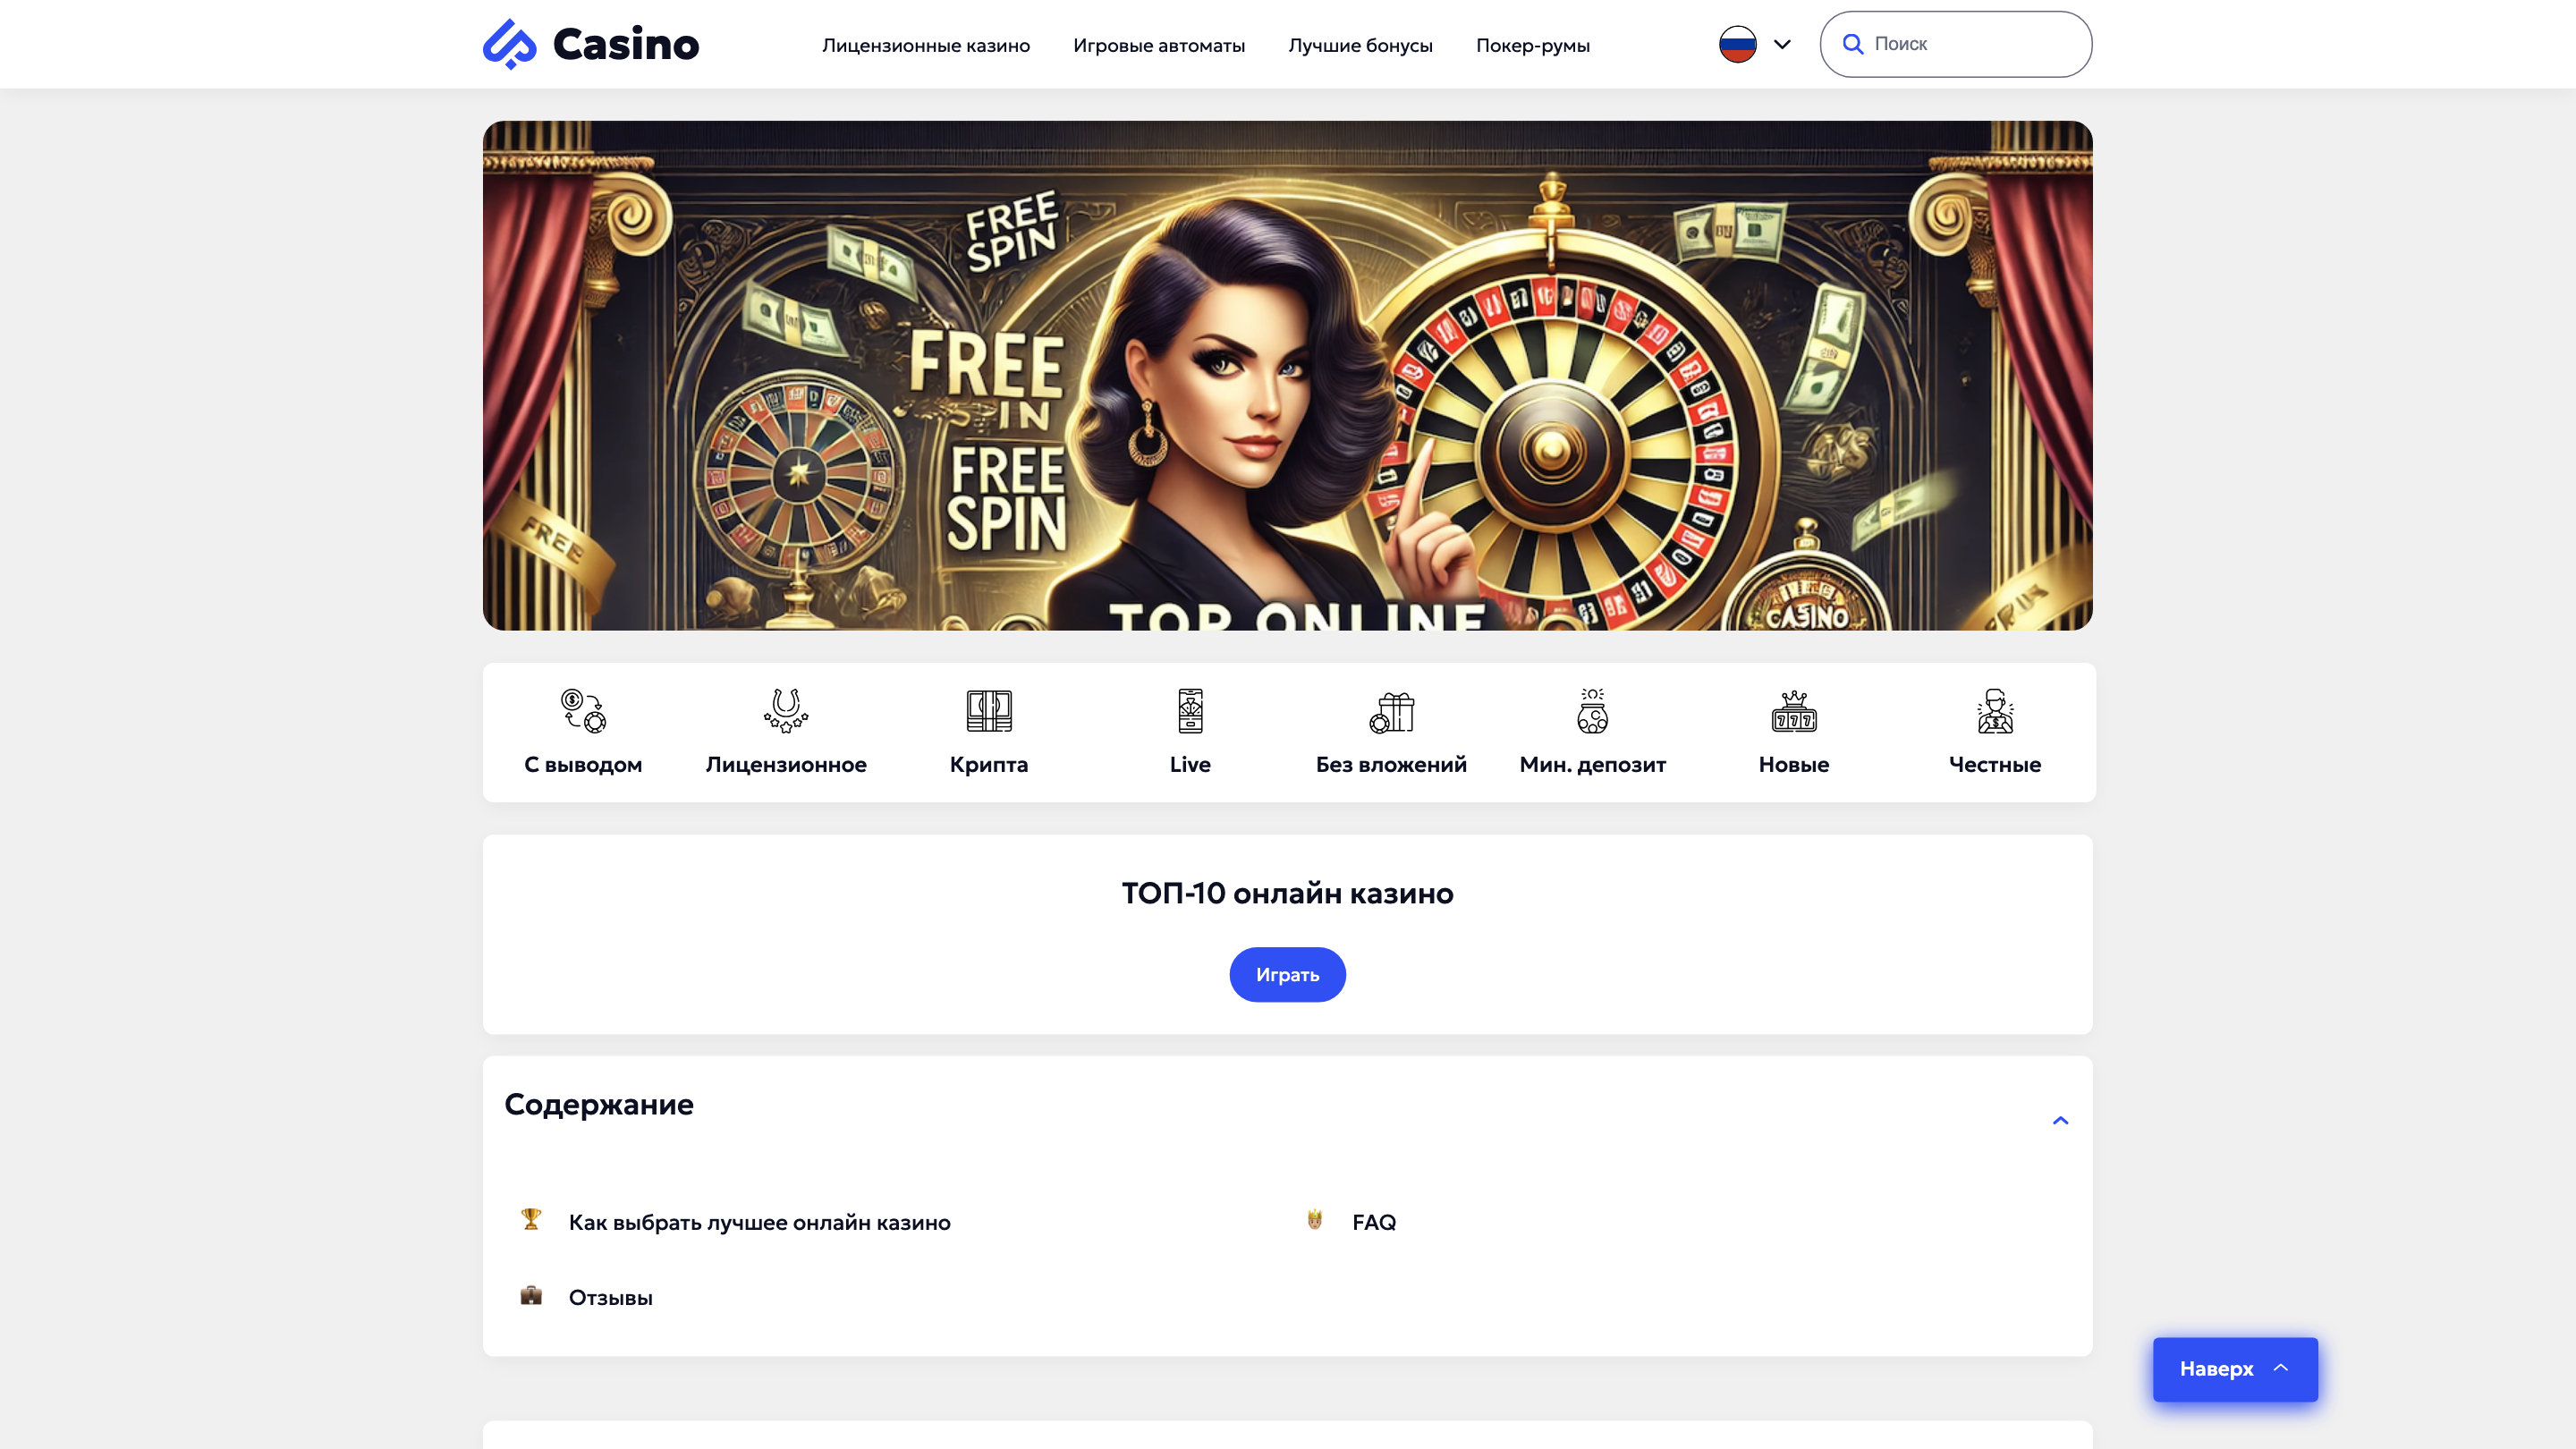Click the Casino spade logo icon
This screenshot has height=1449, width=2576.
coord(510,44)
